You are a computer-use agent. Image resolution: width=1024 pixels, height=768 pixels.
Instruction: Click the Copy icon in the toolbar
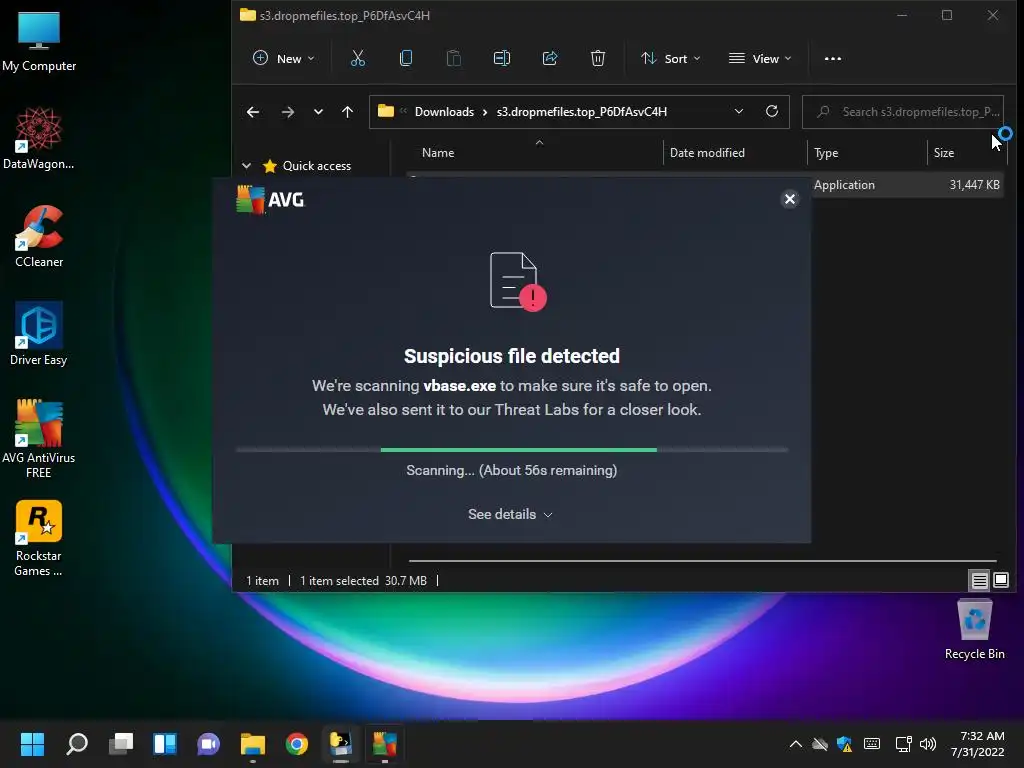coord(406,59)
